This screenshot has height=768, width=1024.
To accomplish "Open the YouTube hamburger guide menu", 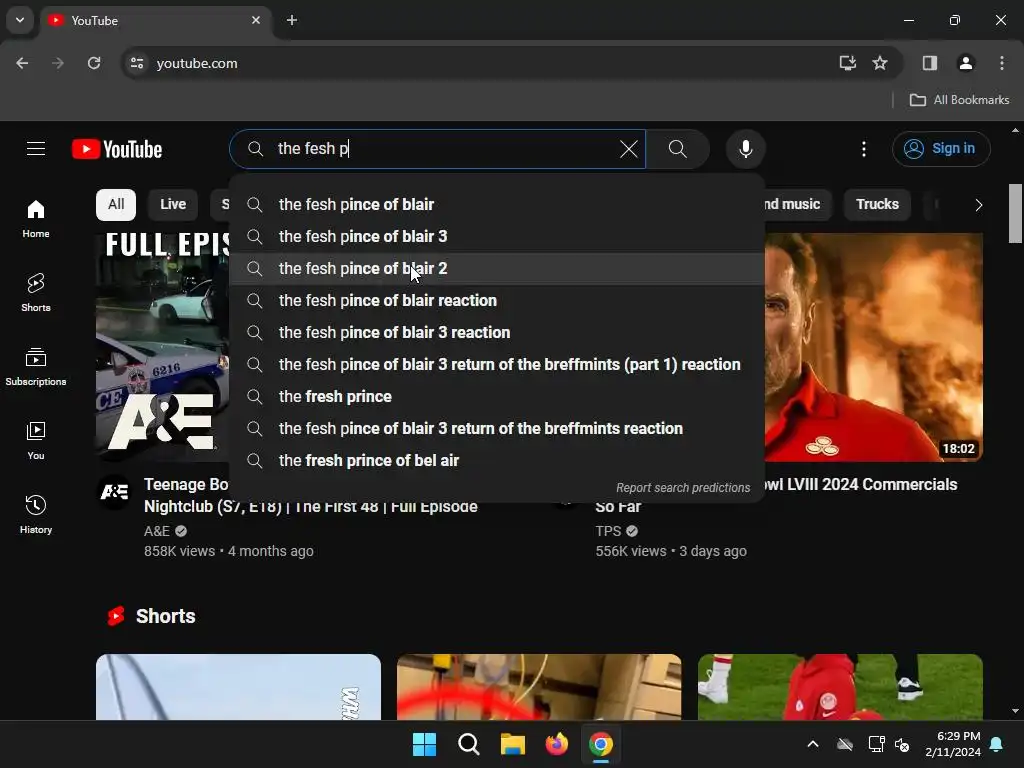I will (x=36, y=149).
